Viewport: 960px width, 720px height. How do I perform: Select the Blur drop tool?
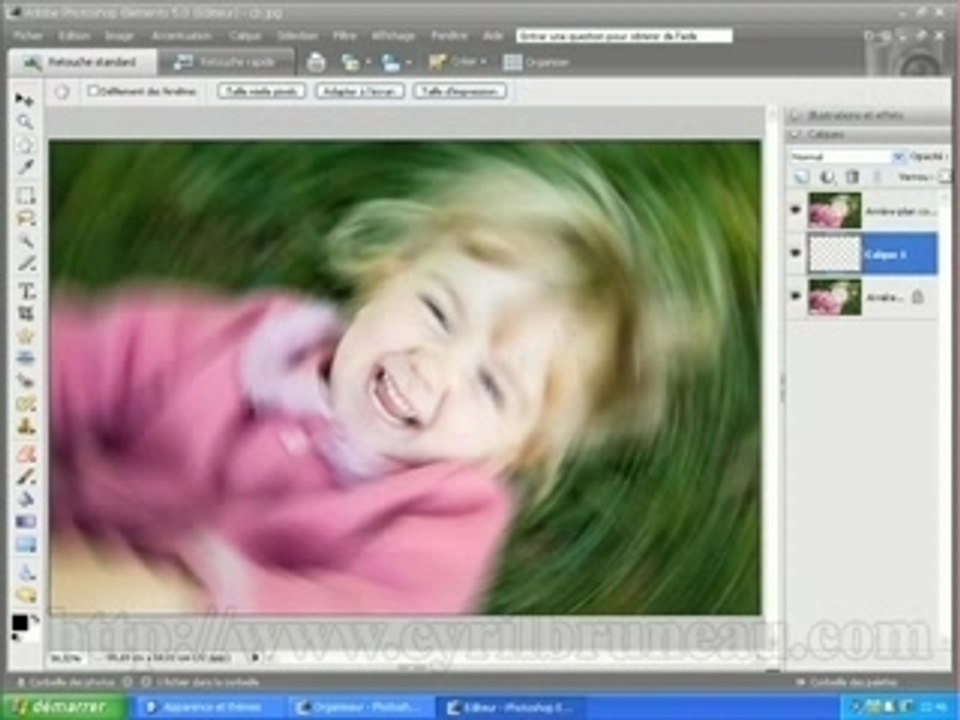[26, 572]
